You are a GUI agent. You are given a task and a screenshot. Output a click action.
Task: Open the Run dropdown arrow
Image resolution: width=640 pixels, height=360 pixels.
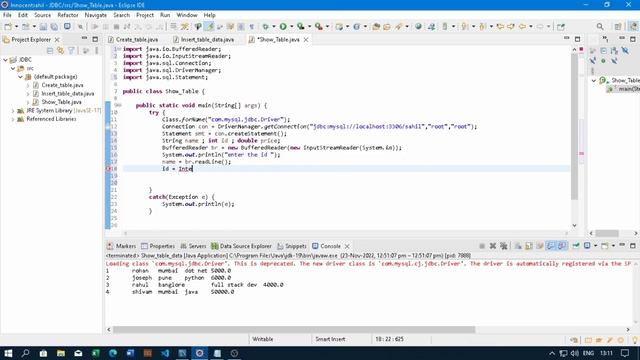(x=291, y=27)
